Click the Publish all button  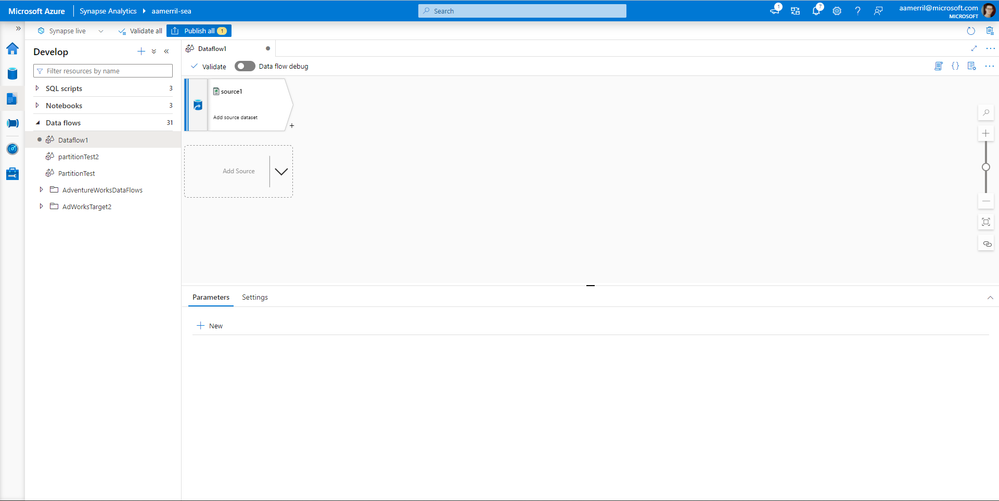point(199,31)
